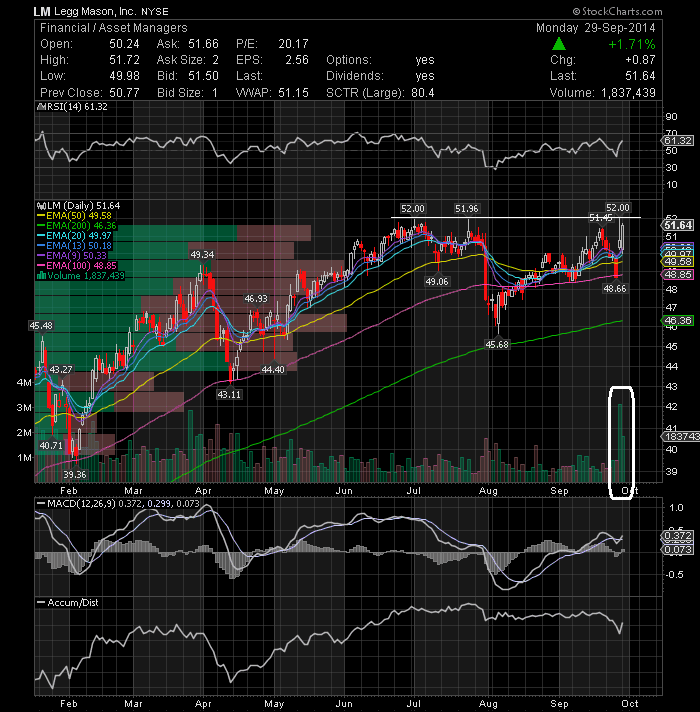
Task: Click the 0.372 MACD value tag on right axis
Action: pos(678,535)
